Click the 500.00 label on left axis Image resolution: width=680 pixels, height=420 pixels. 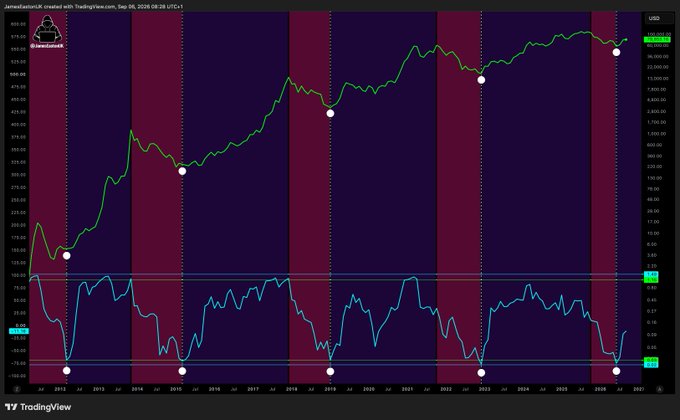pos(19,74)
